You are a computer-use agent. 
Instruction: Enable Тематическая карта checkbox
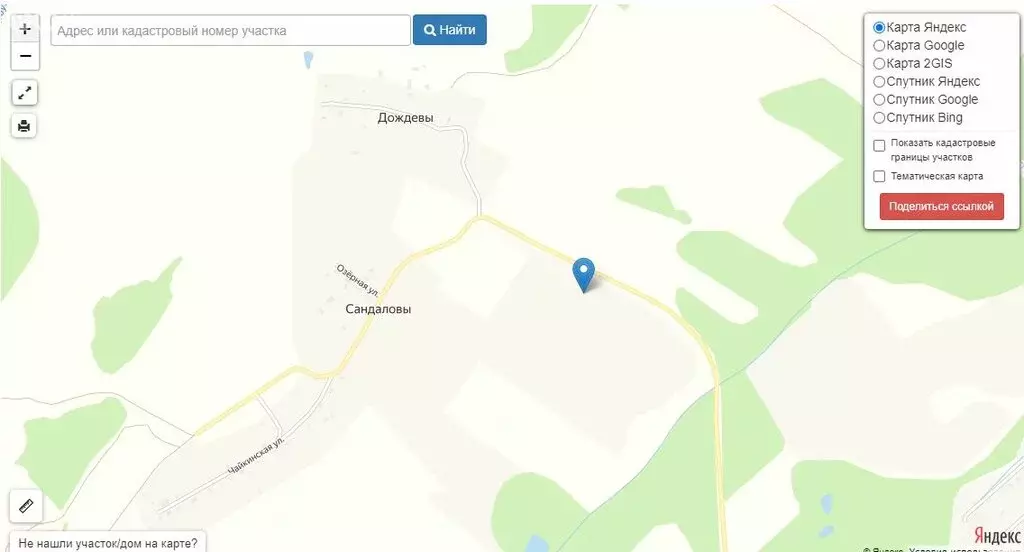[x=879, y=176]
